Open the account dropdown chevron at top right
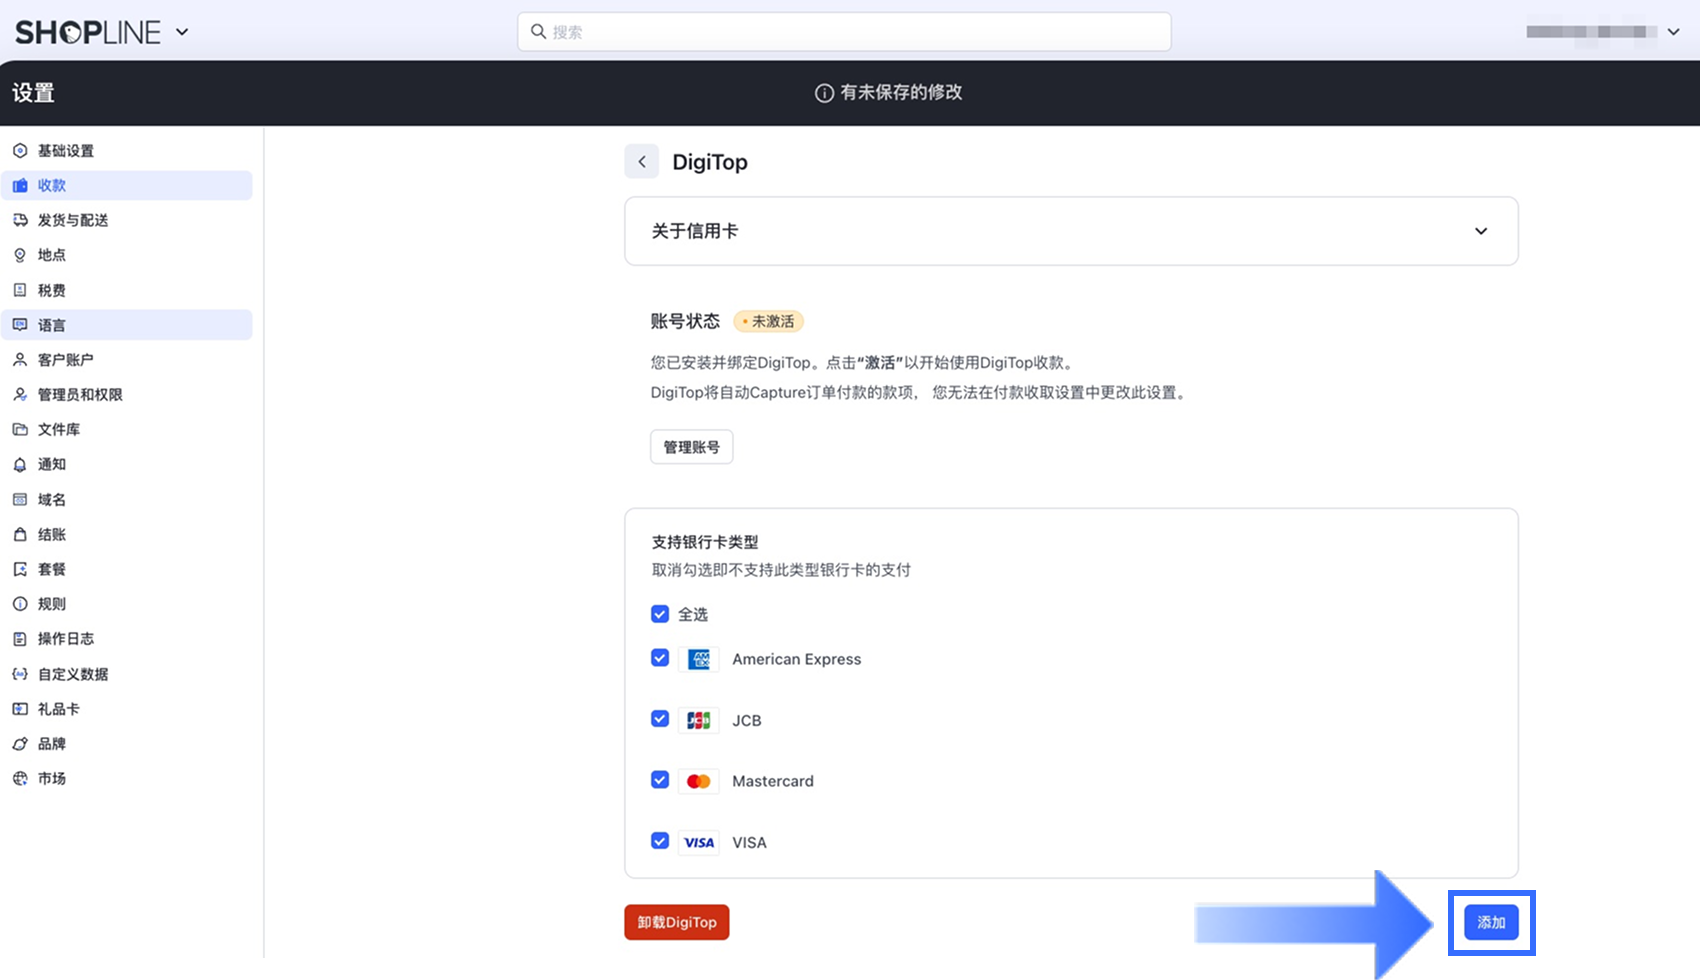The width and height of the screenshot is (1700, 980). point(1673,32)
